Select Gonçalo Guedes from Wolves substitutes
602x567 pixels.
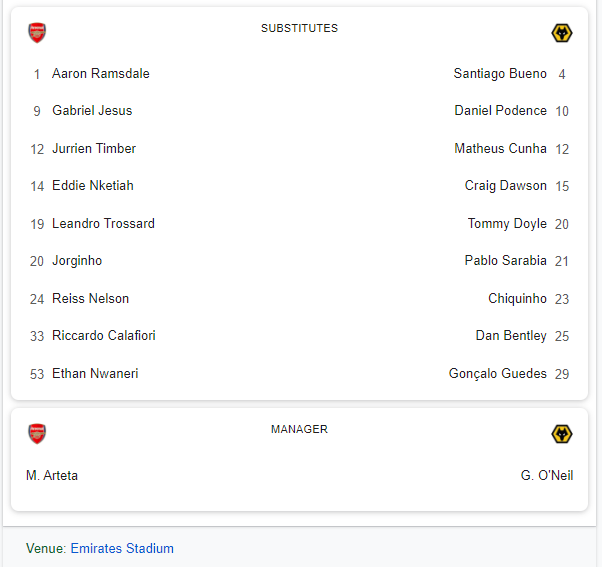498,374
